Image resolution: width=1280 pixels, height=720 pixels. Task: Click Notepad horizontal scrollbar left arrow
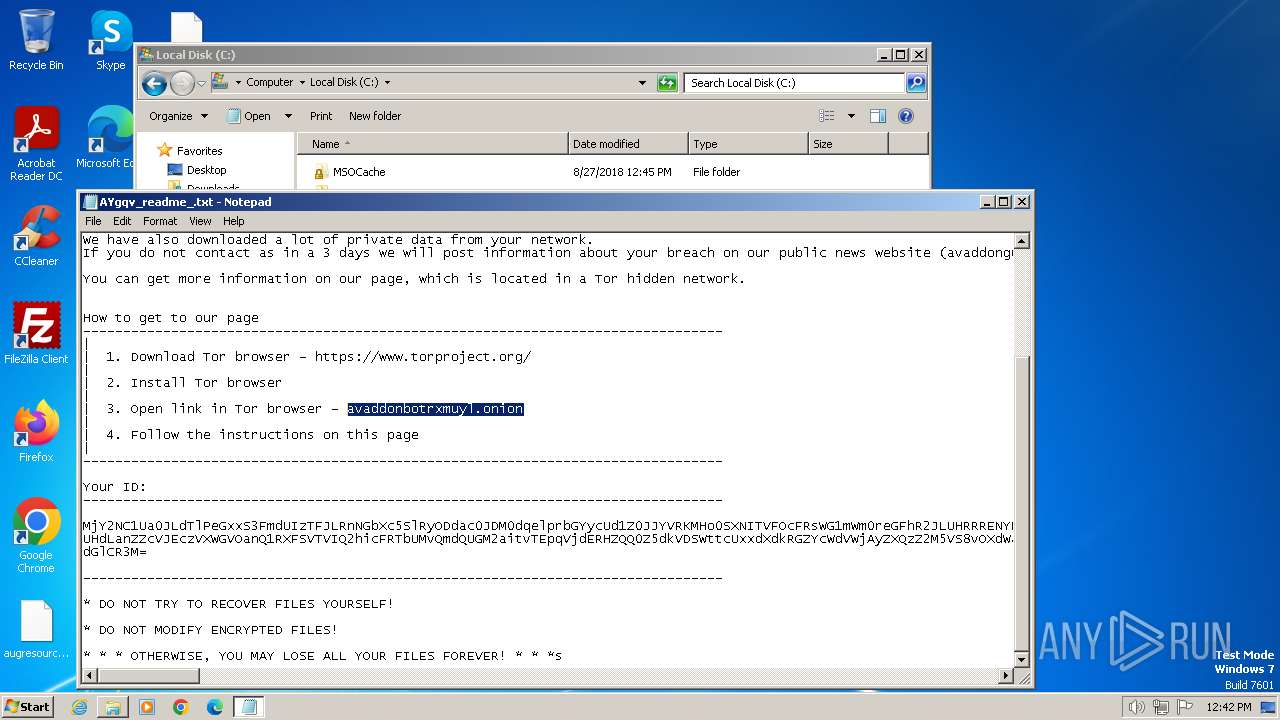point(90,676)
